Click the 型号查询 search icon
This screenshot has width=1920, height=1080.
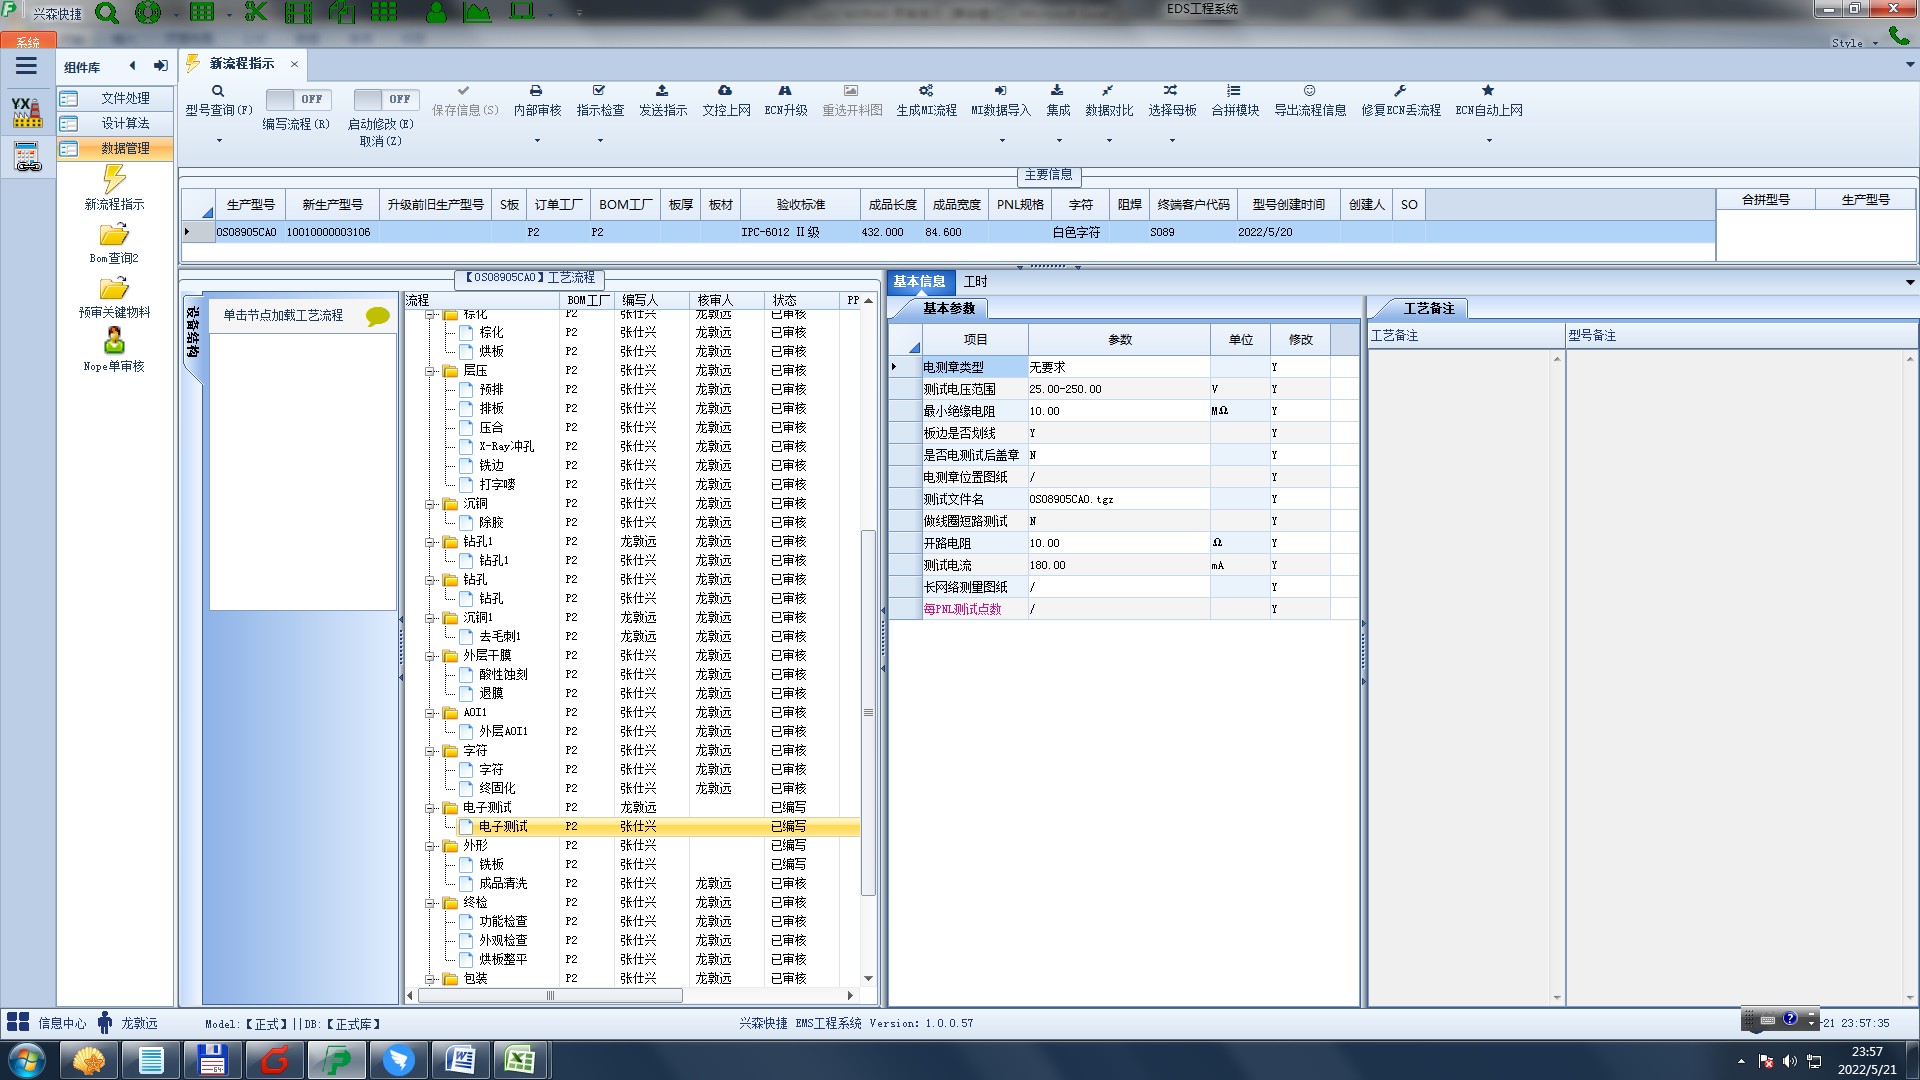tap(218, 91)
